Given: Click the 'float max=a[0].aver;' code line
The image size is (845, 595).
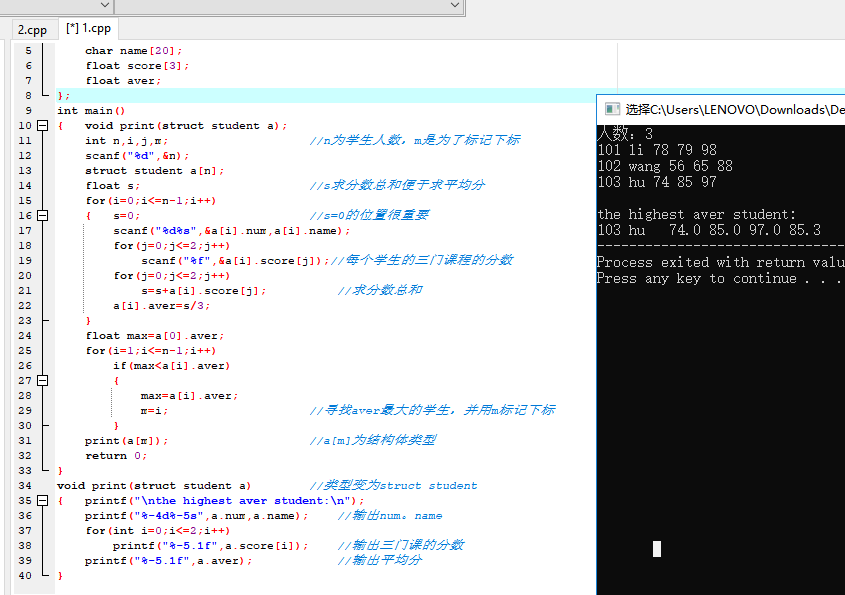Looking at the screenshot, I should coord(155,336).
